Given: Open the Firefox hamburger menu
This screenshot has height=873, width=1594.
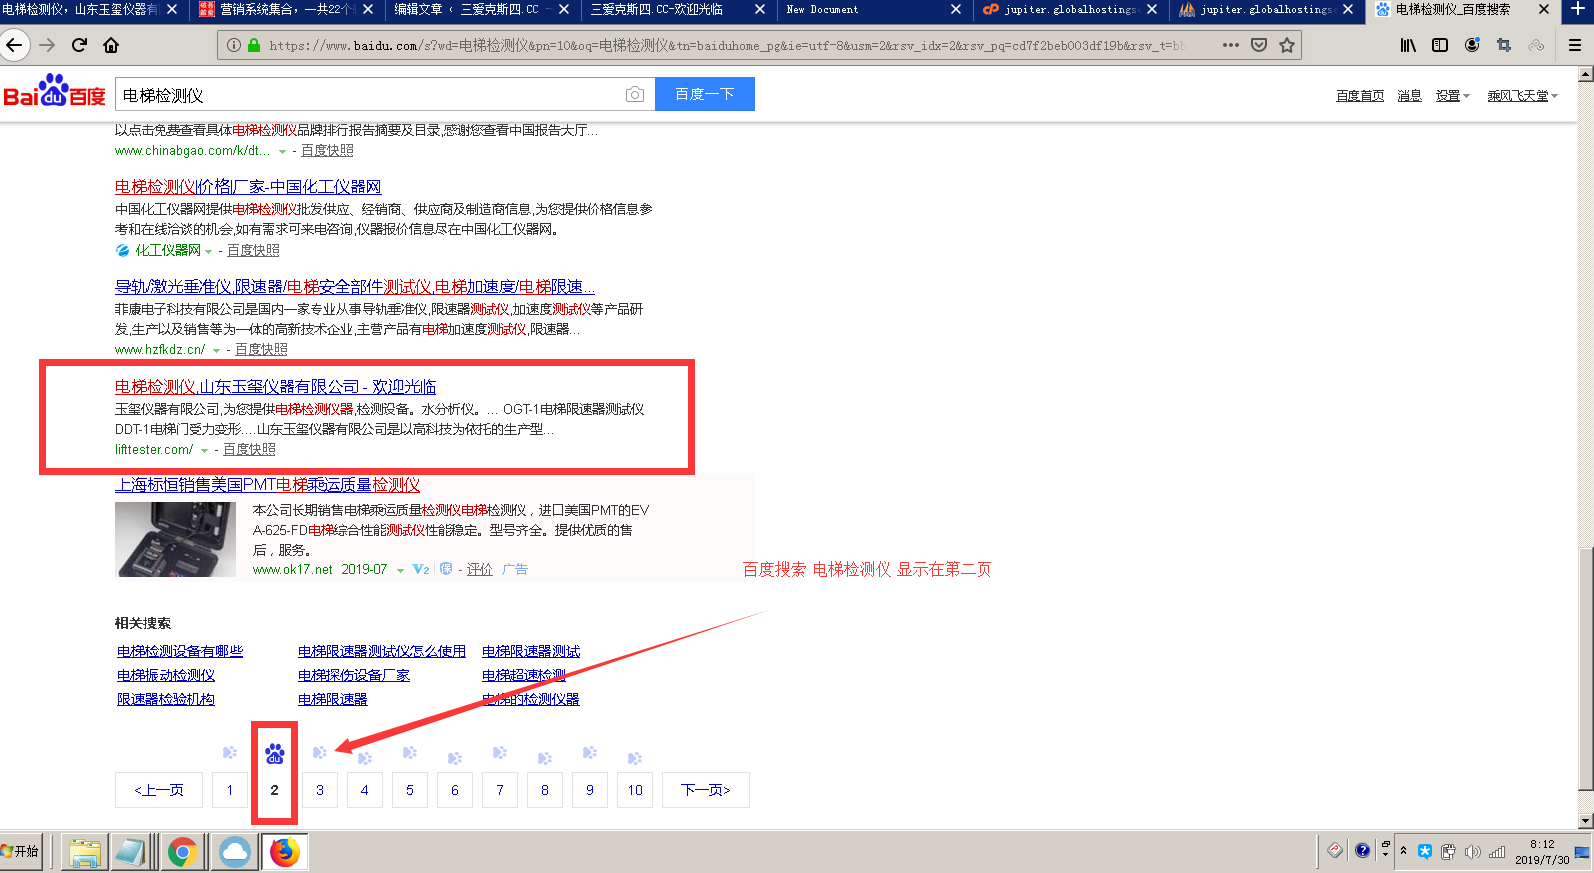Looking at the screenshot, I should (x=1574, y=45).
